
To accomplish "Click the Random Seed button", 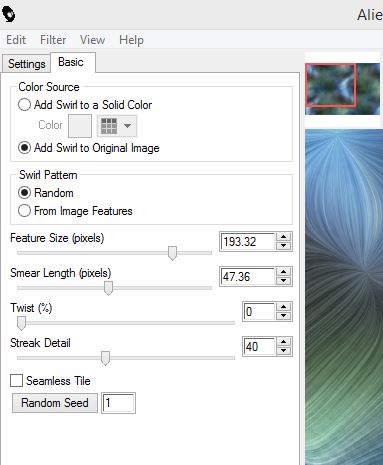I will click(x=55, y=403).
